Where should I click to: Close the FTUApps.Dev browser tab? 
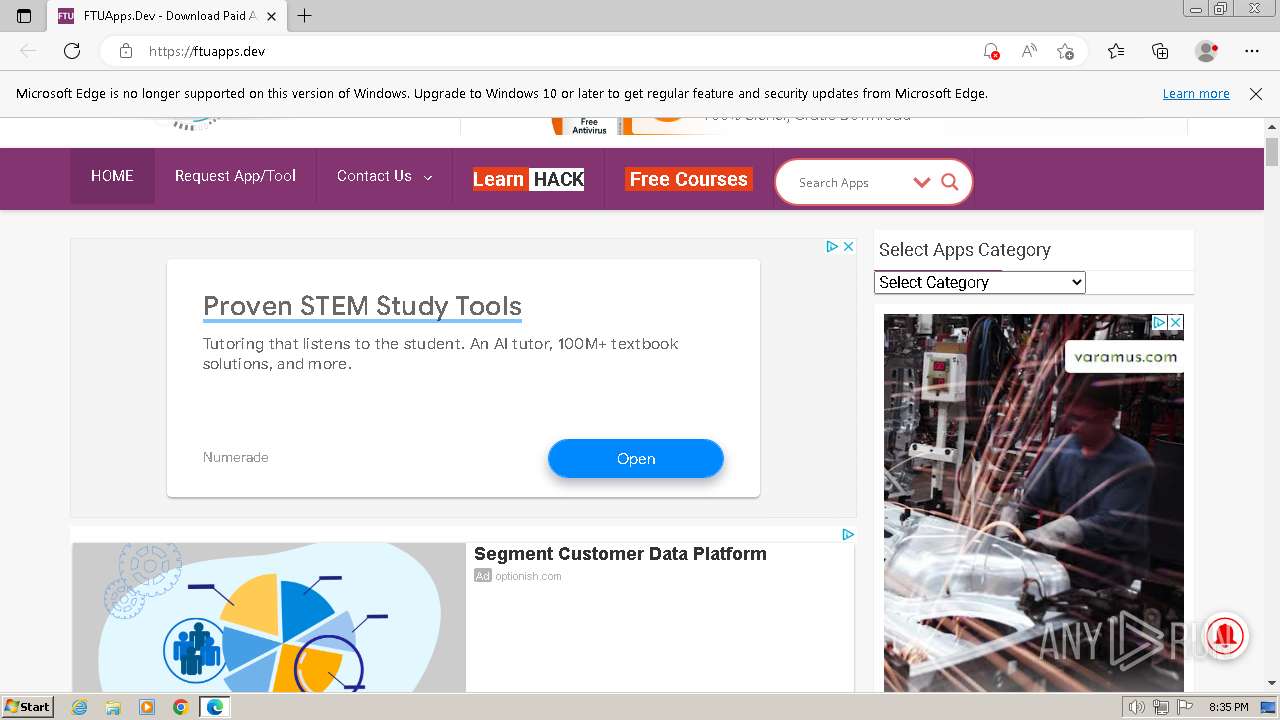(x=271, y=16)
